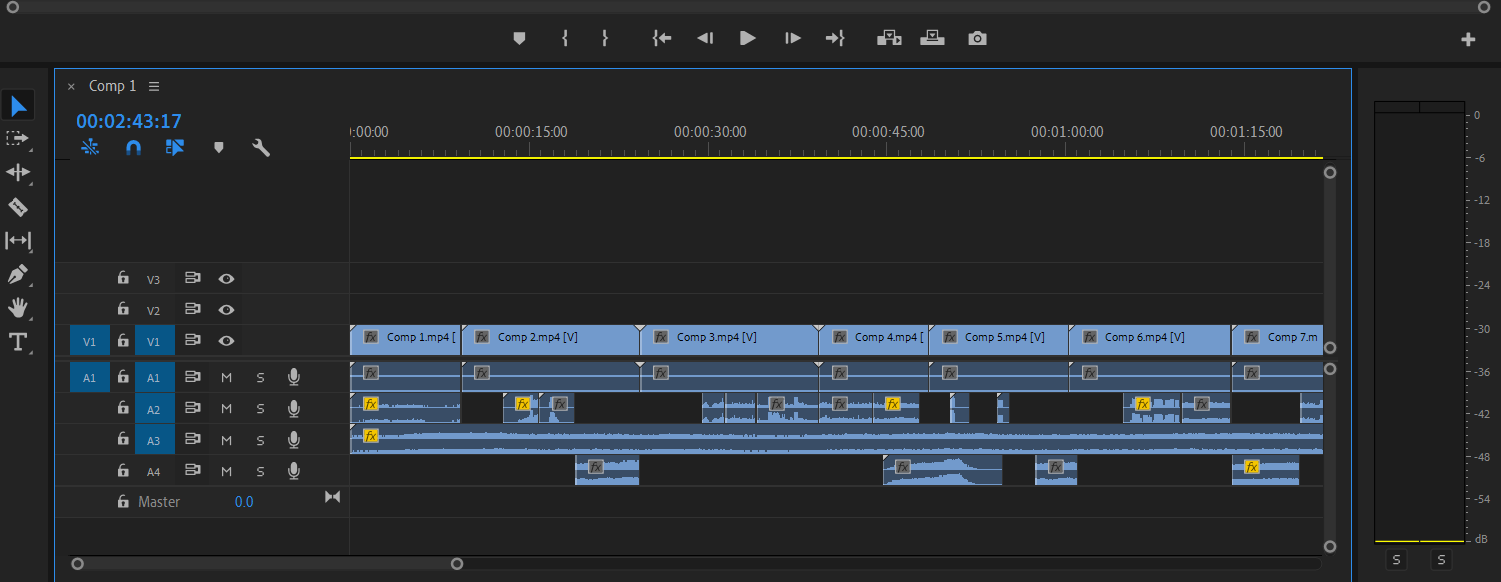Open the Comp 1 panel menu
The image size is (1501, 582).
pos(154,86)
